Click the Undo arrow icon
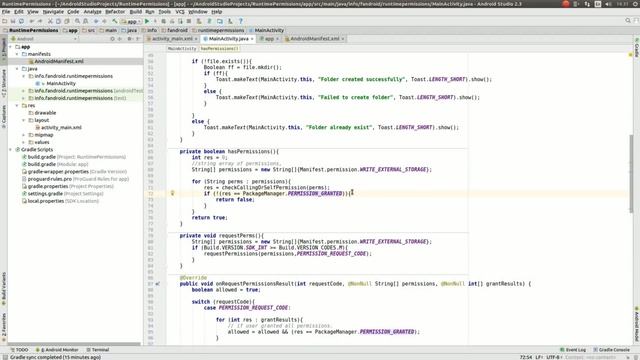640x360 pixels. click(32, 21)
